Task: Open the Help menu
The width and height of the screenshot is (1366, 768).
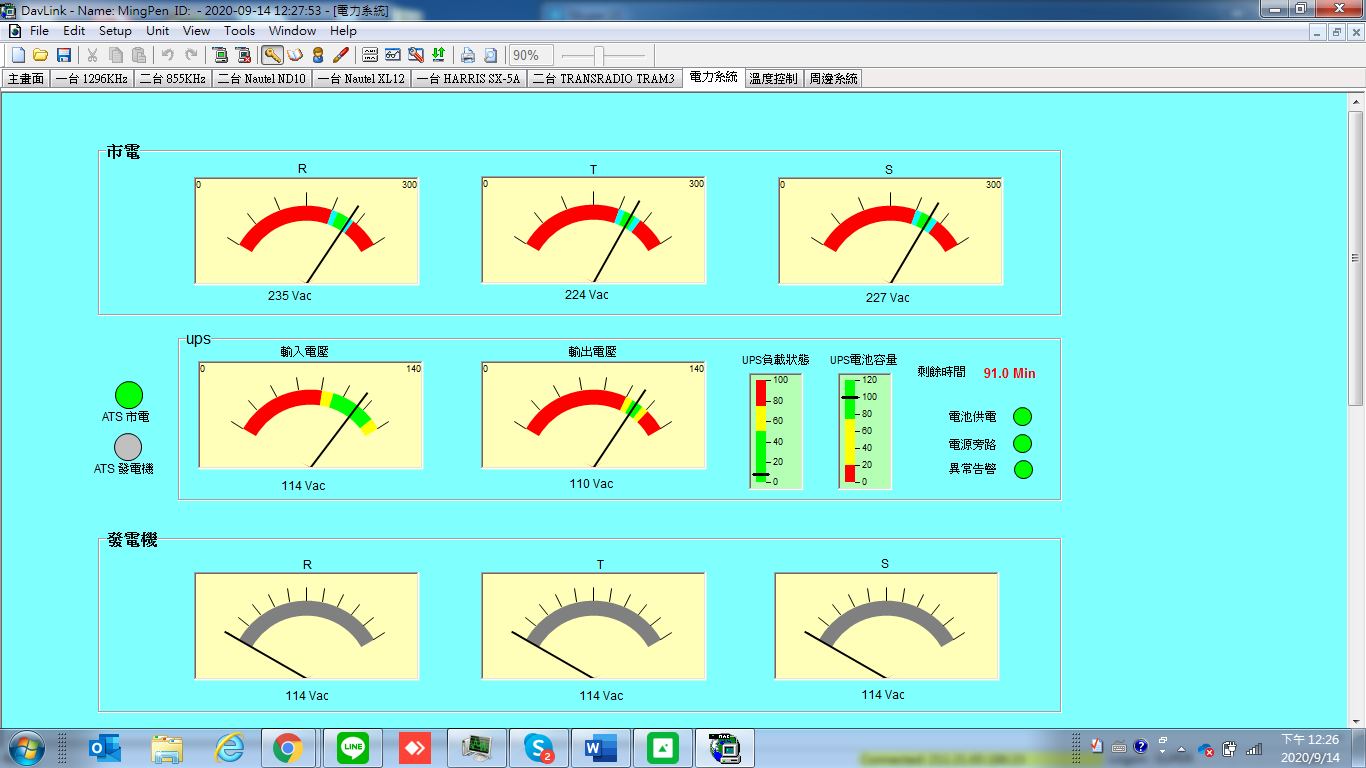Action: tap(343, 31)
